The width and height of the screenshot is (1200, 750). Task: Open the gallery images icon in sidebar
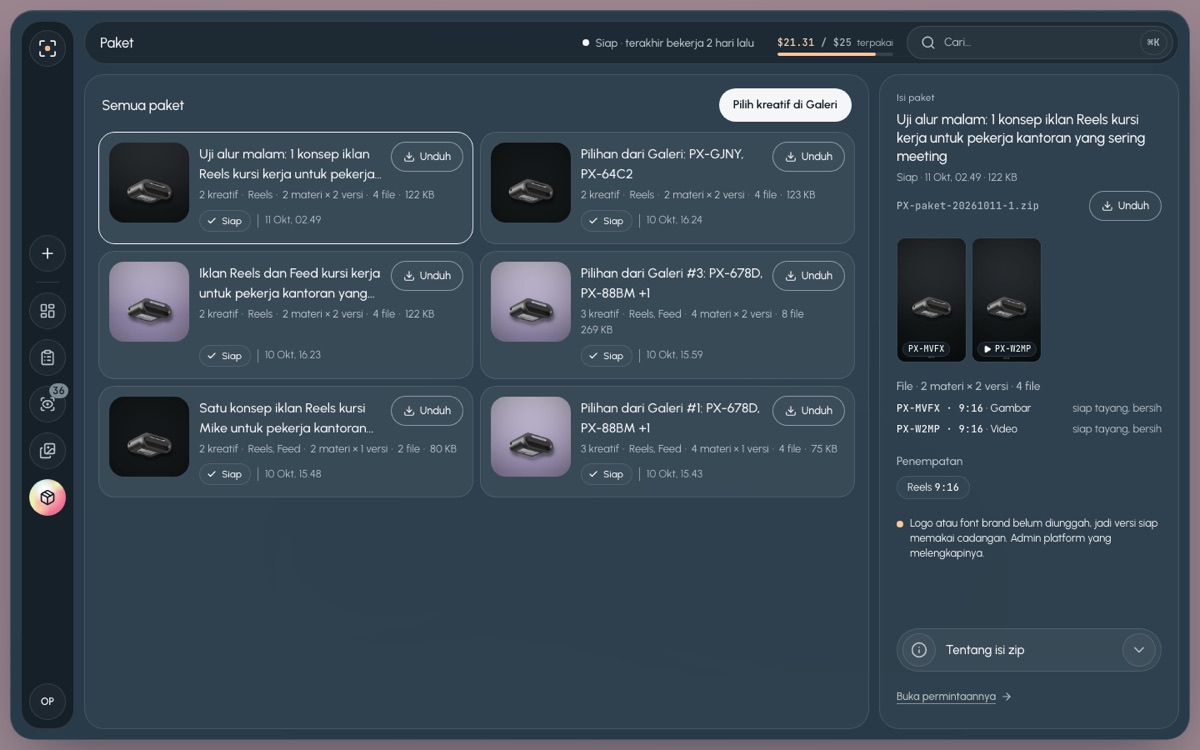tap(47, 451)
